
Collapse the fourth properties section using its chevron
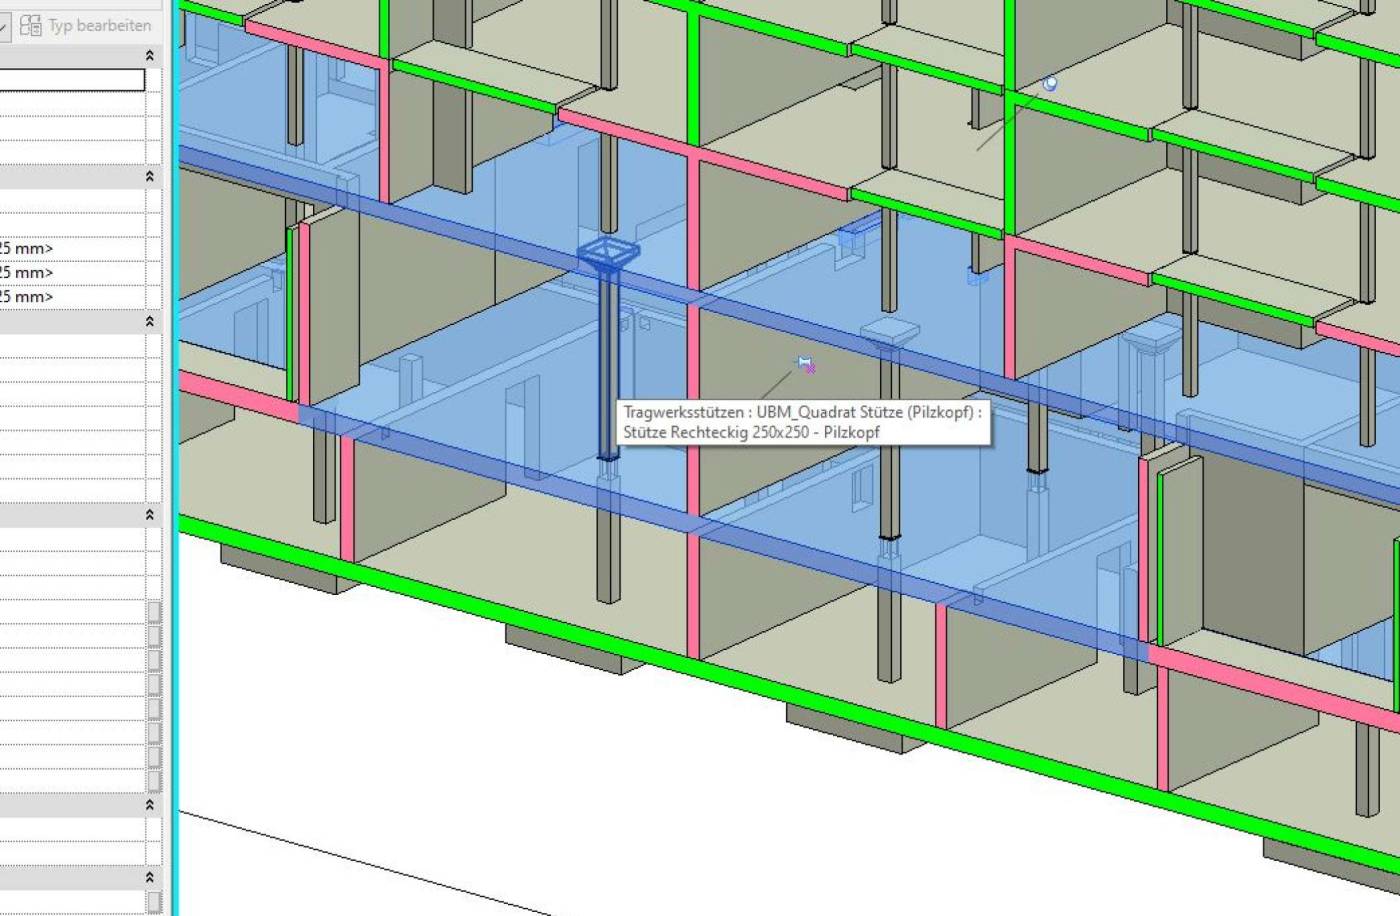pyautogui.click(x=150, y=514)
